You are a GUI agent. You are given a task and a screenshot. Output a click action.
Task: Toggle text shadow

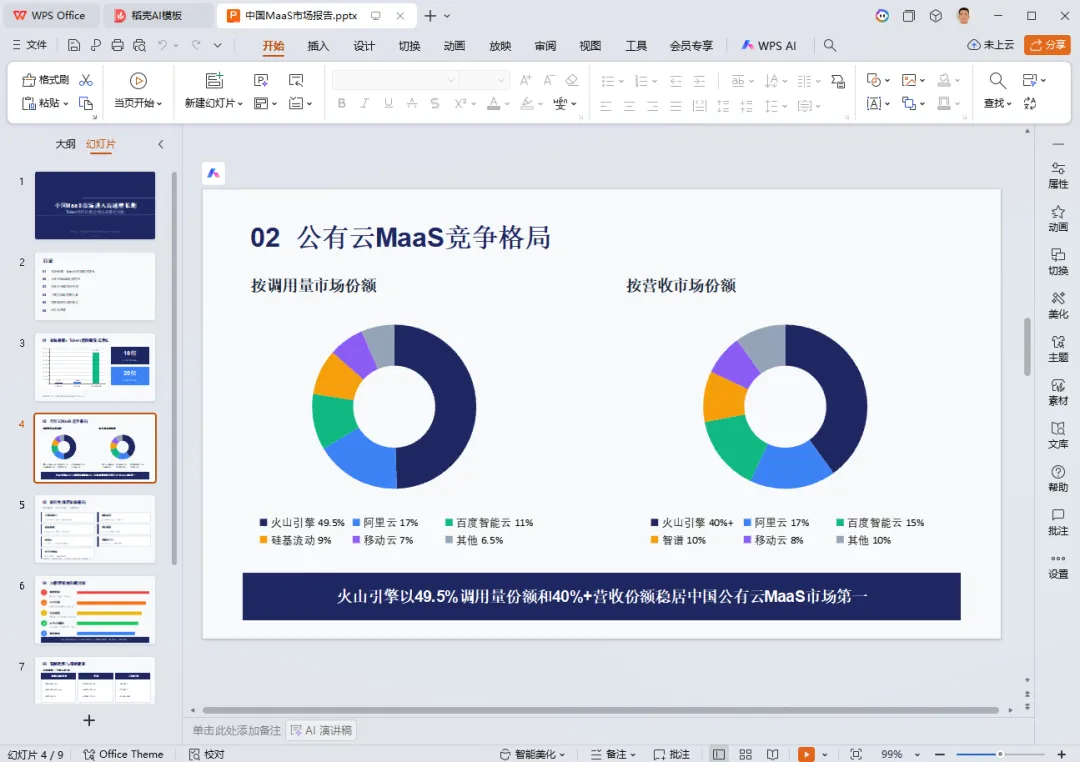435,103
